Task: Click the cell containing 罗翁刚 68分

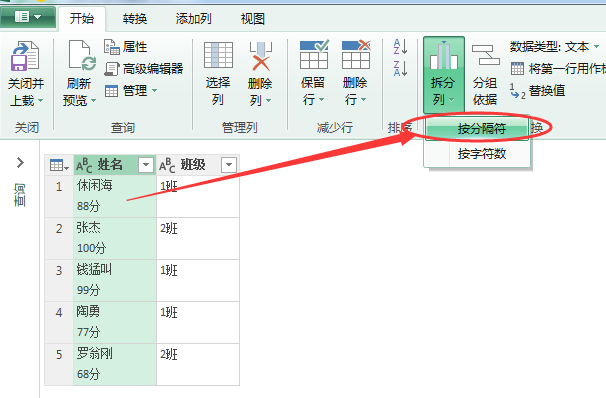Action: pos(115,364)
